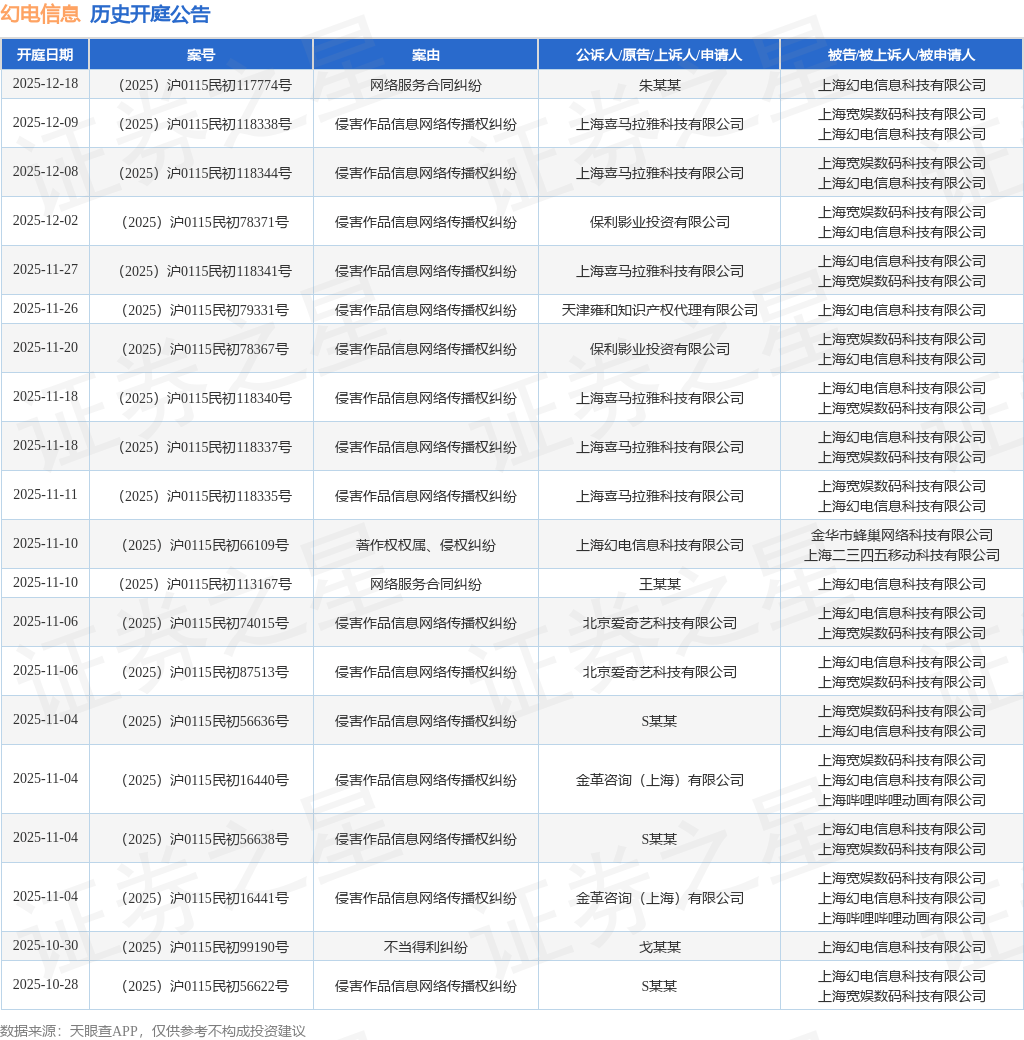Click the 著作权权属、侵权纠纷 cause cell
Screen dimensions: 1024x1040
pos(425,545)
